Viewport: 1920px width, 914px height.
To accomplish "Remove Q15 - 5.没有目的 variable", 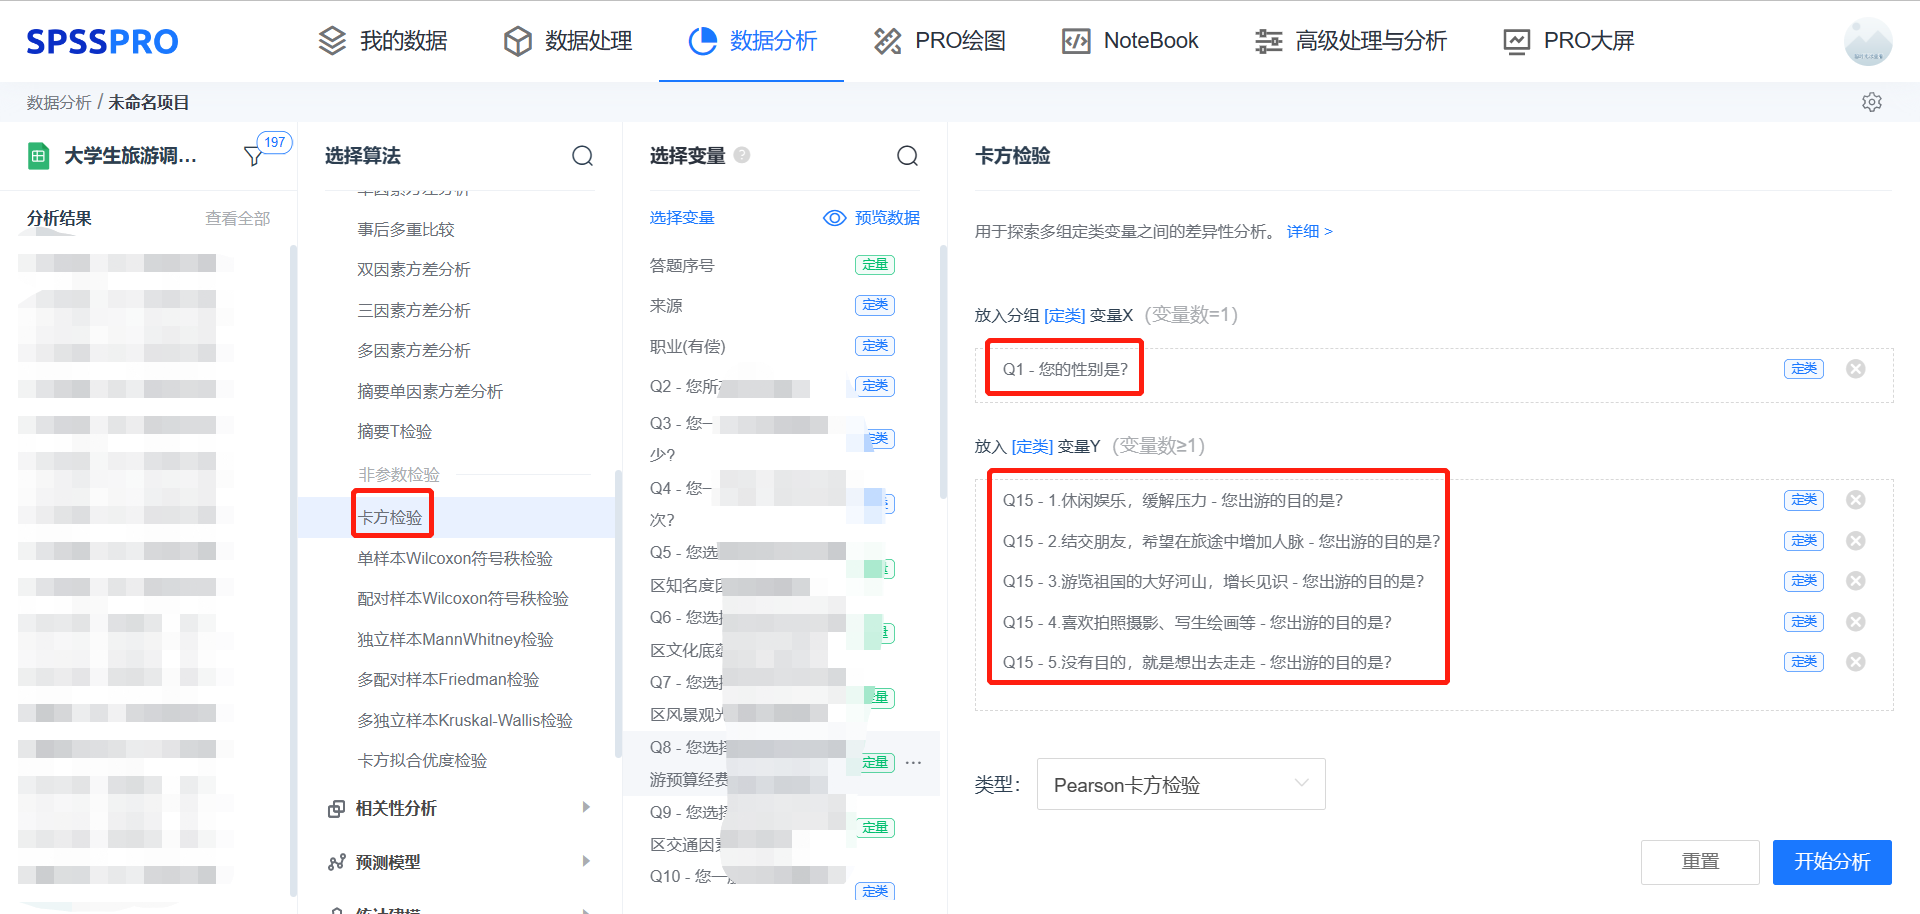I will pyautogui.click(x=1856, y=662).
